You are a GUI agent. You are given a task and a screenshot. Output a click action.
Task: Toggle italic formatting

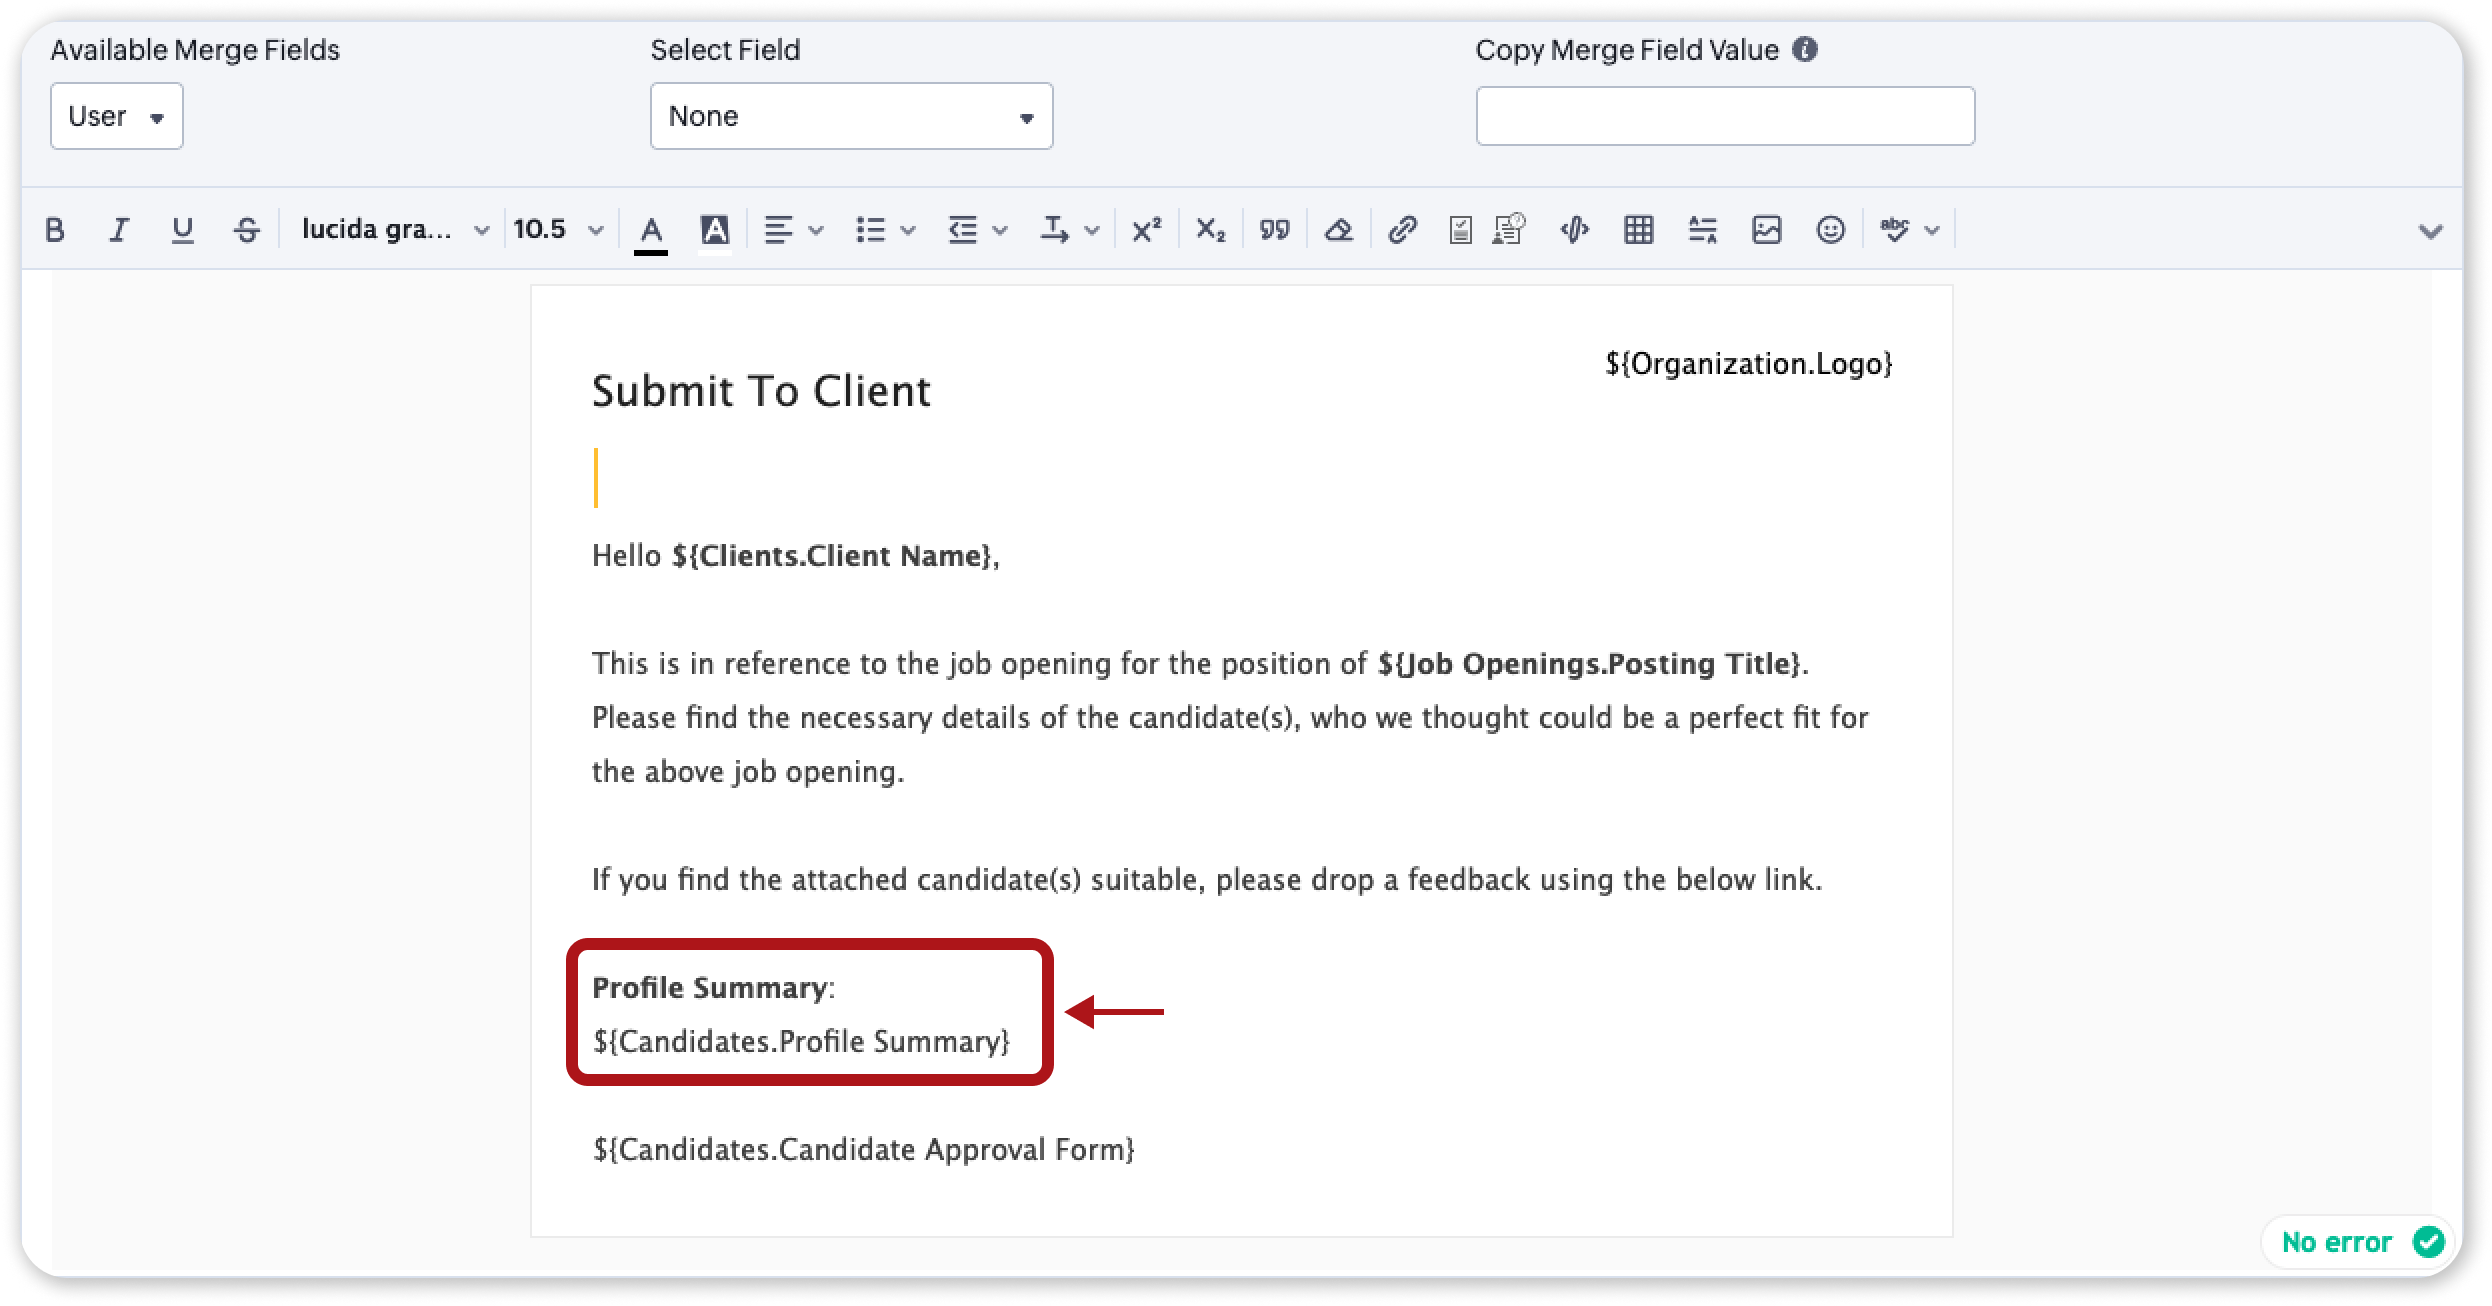point(119,230)
